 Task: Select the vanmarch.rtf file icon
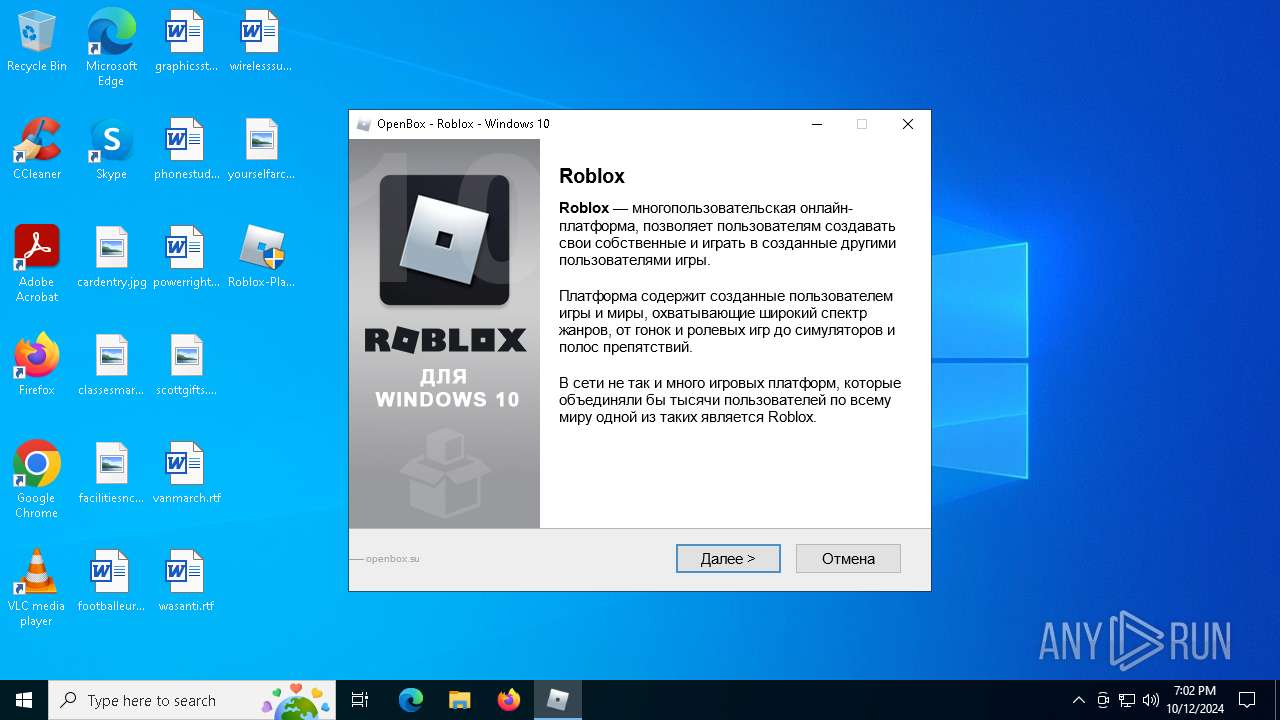click(186, 474)
